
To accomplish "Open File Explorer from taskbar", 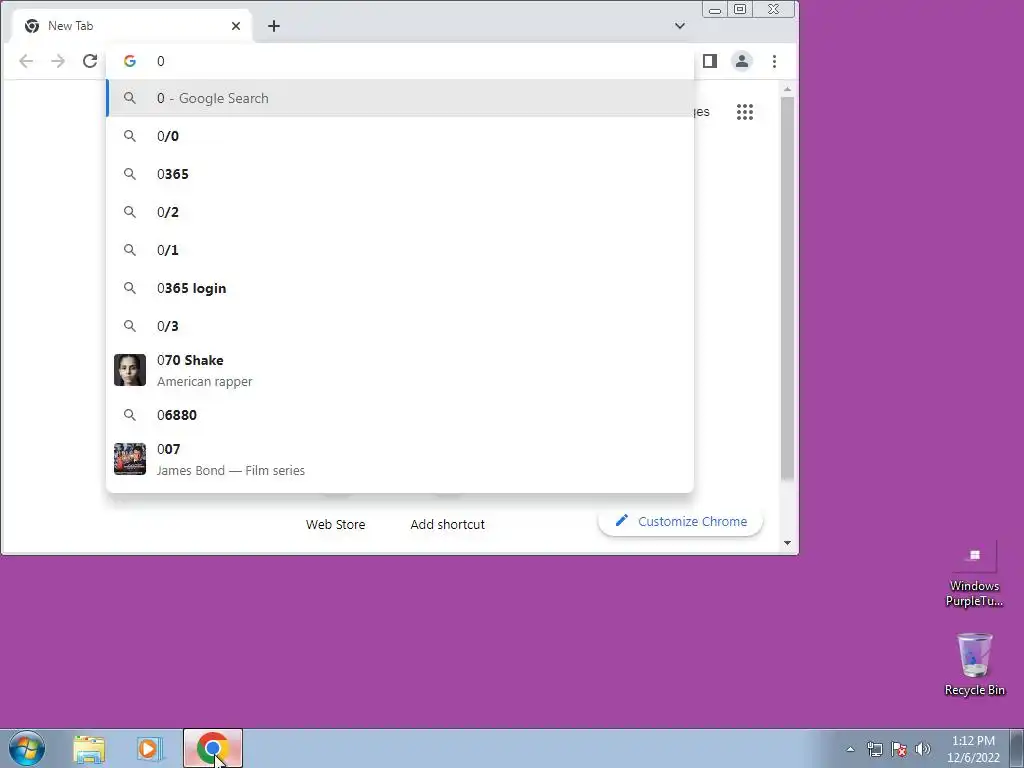I will pyautogui.click(x=89, y=749).
